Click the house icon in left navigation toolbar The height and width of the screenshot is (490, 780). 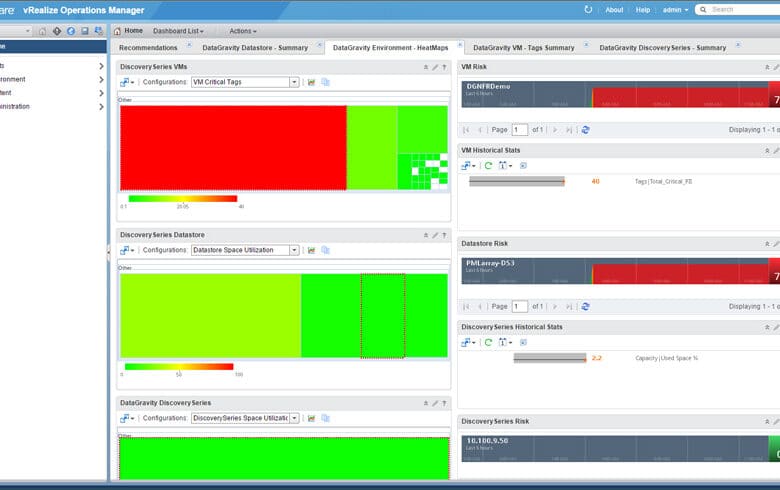(43, 31)
